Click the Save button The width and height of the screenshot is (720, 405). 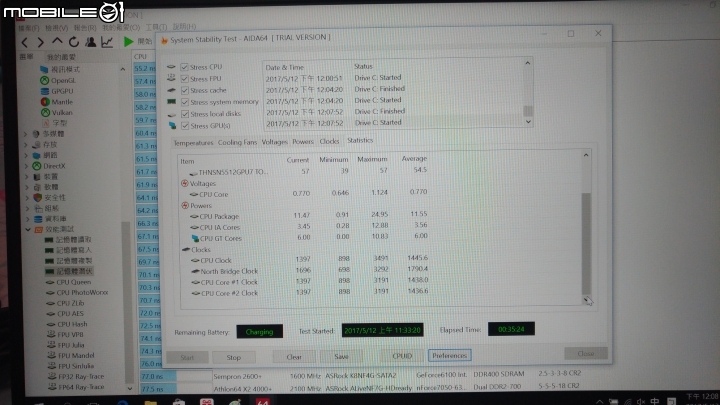(341, 356)
